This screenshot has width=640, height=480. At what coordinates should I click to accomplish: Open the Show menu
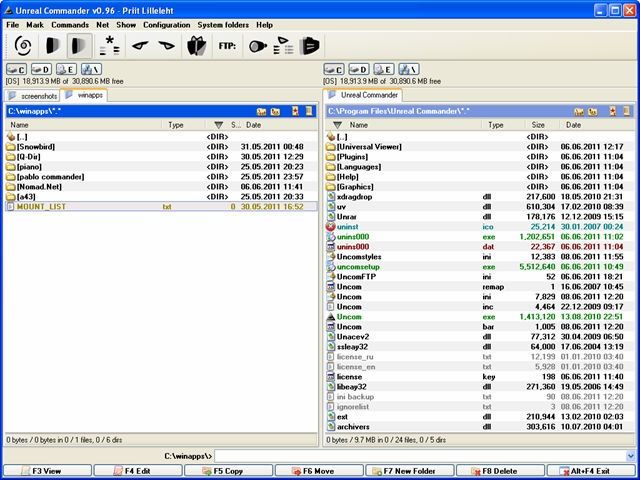point(126,25)
